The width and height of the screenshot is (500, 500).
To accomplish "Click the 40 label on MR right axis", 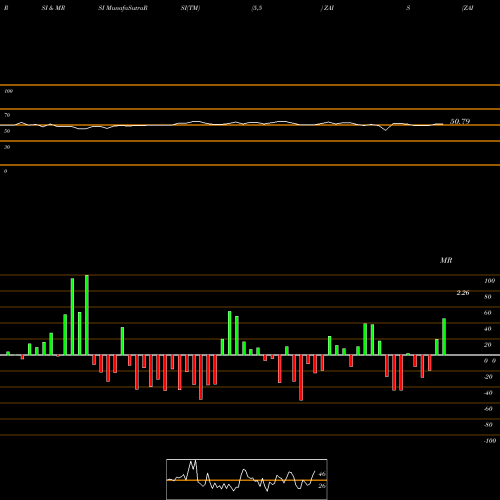I will coord(488,329).
